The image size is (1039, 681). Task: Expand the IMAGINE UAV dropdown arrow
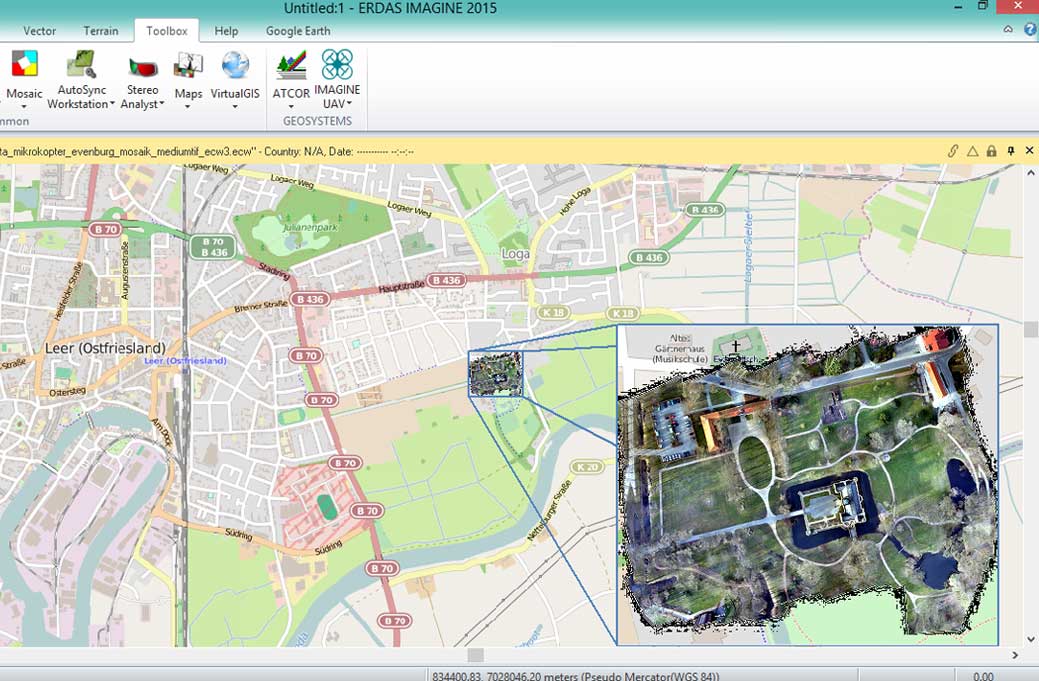tap(349, 103)
